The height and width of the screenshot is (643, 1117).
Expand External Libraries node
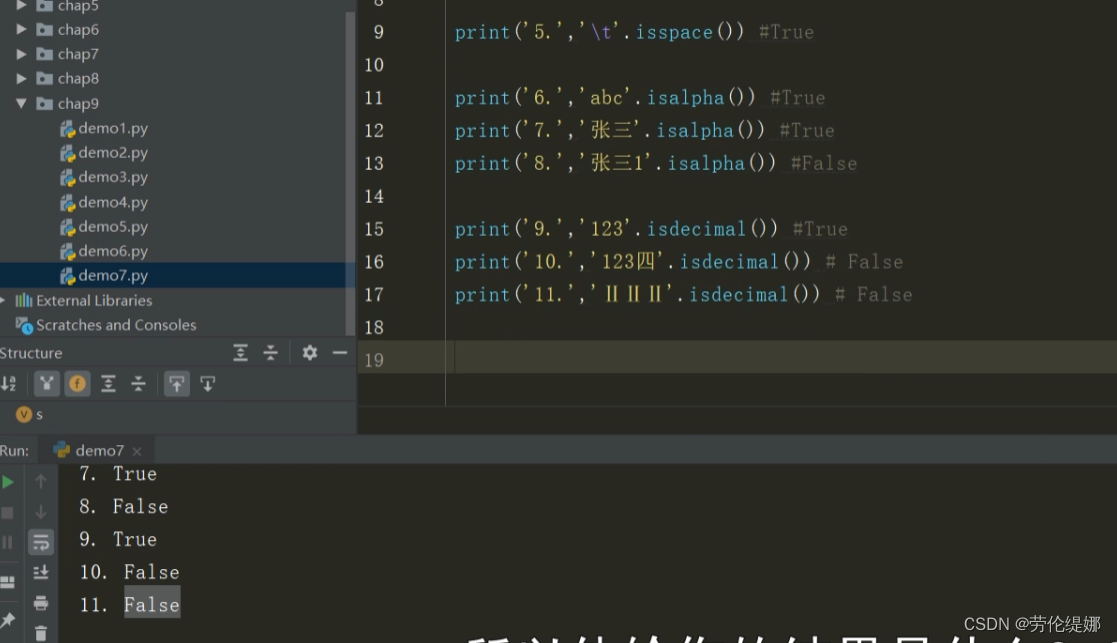pos(3,300)
